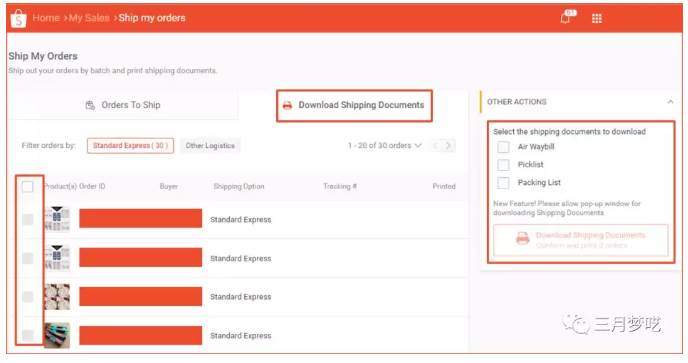688x363 pixels.
Task: Check the Air Waybill option
Action: 503,147
